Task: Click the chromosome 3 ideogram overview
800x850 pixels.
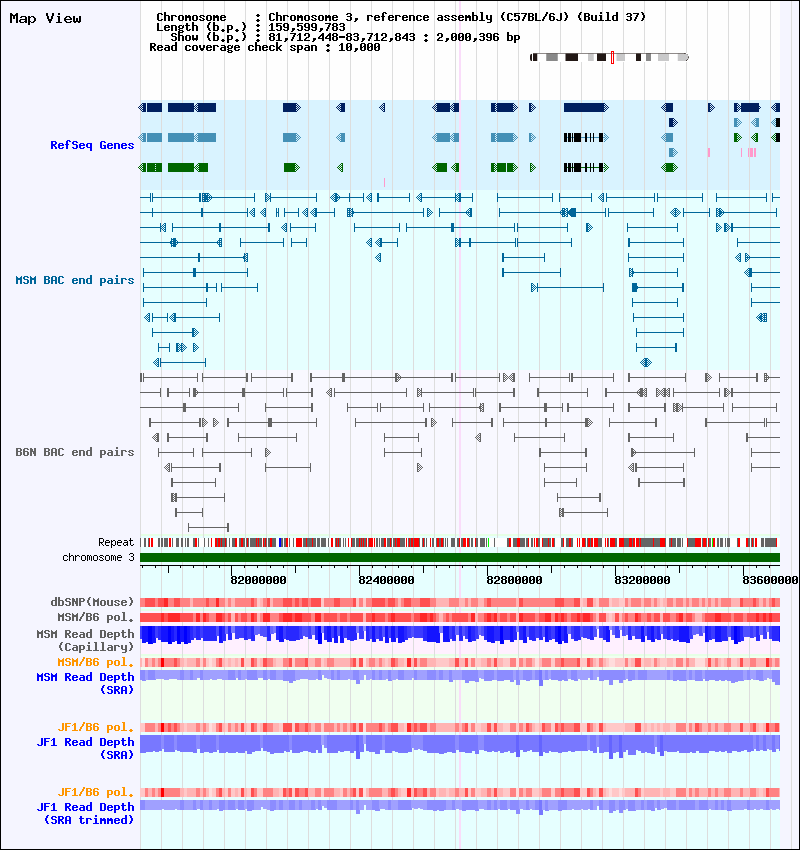Action: (x=609, y=57)
